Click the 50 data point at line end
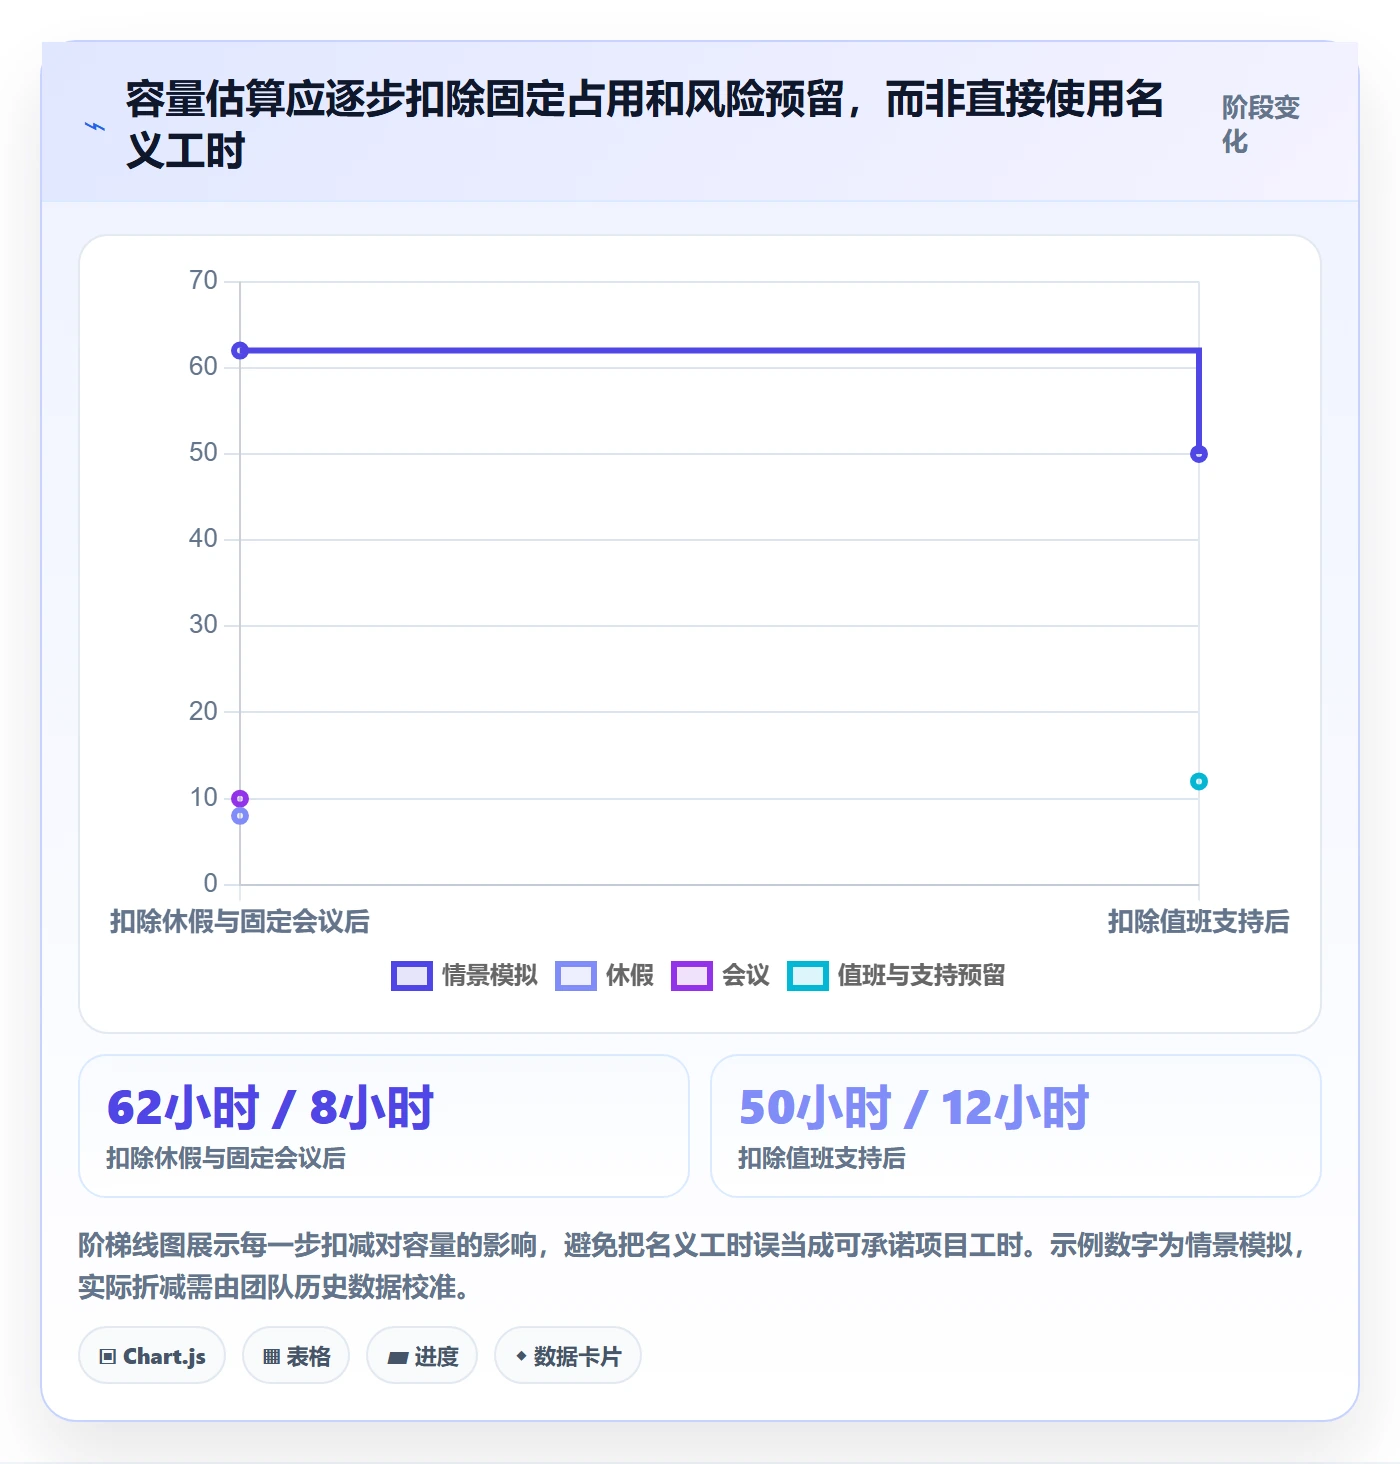This screenshot has height=1464, width=1400. (x=1199, y=454)
